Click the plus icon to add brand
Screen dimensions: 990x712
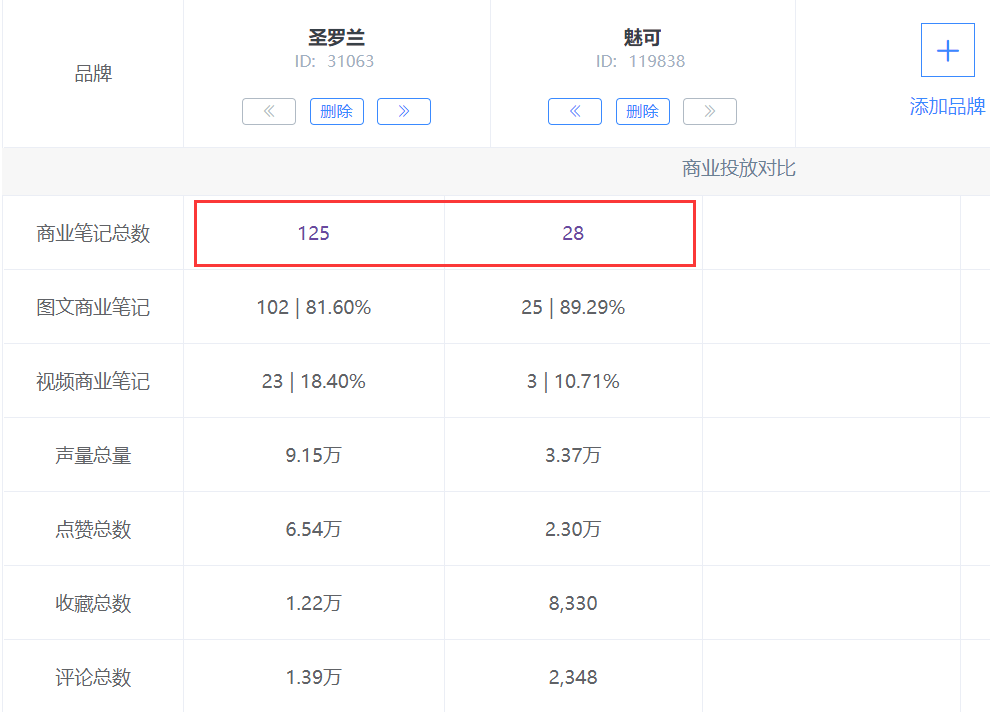pyautogui.click(x=948, y=50)
